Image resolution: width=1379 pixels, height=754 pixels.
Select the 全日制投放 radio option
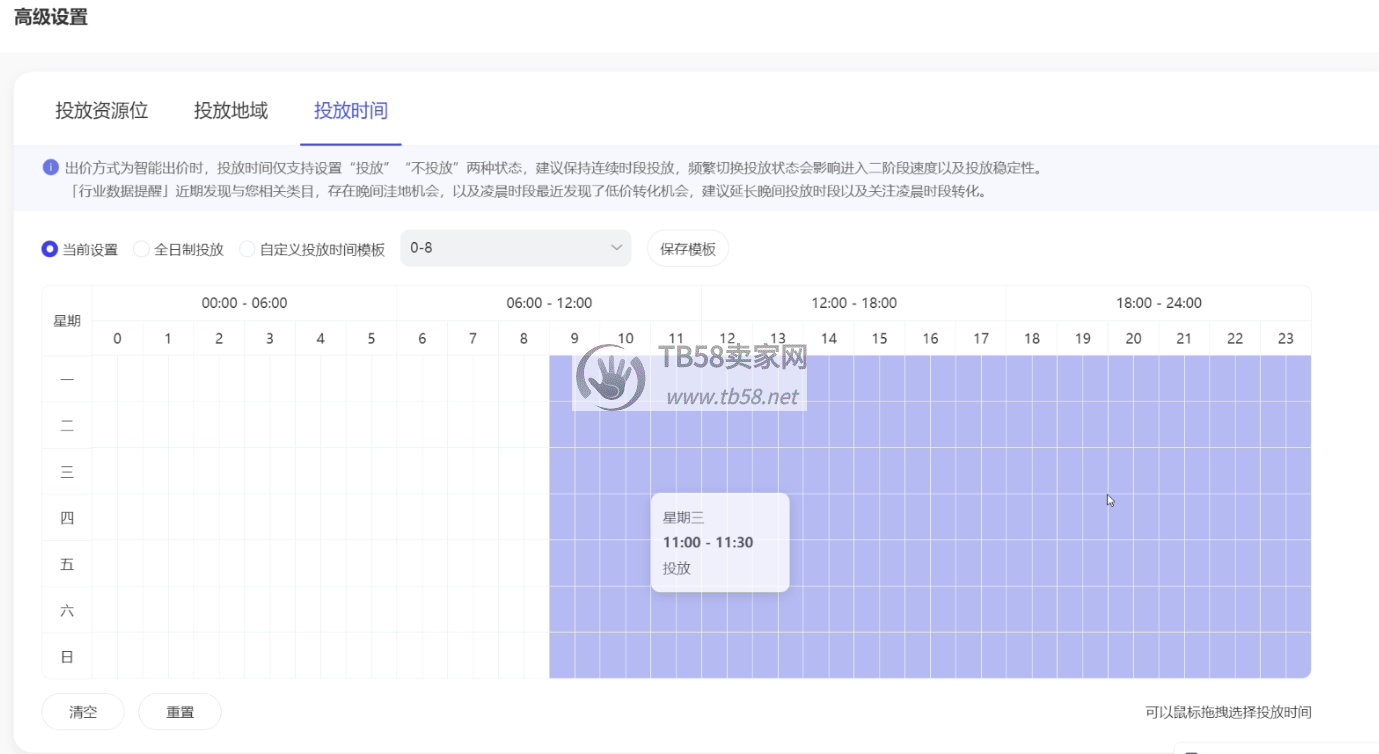(x=141, y=249)
